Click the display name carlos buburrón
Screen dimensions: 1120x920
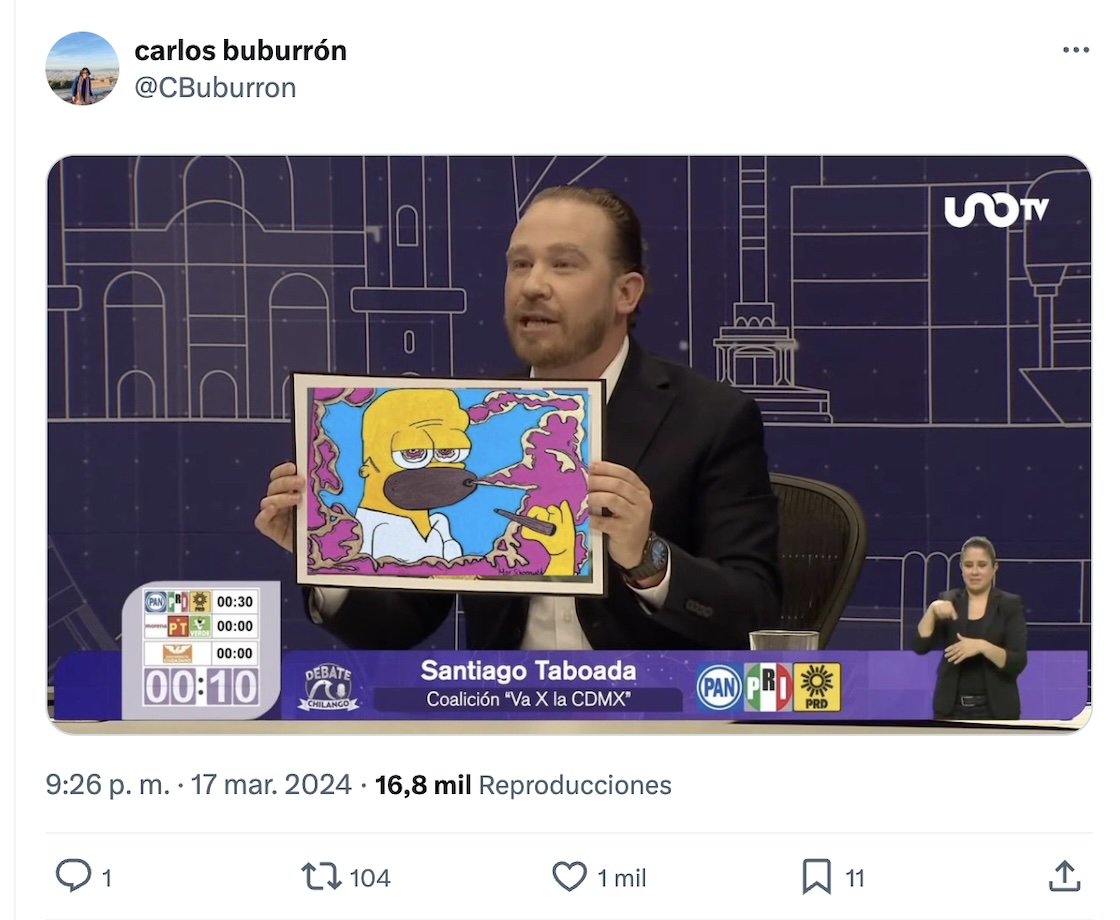pyautogui.click(x=240, y=51)
